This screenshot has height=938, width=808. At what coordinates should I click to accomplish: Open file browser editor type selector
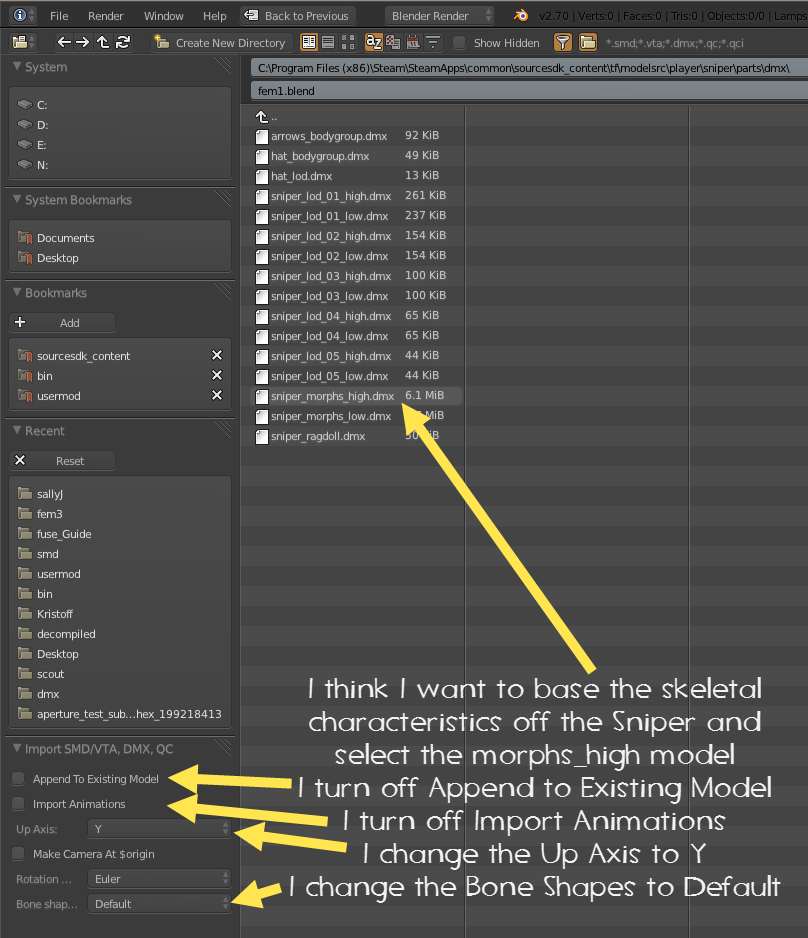point(23,42)
